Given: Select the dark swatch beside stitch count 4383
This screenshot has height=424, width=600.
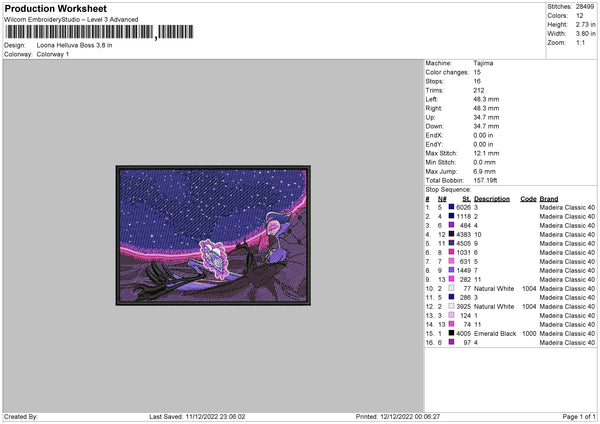Looking at the screenshot, I should (451, 234).
